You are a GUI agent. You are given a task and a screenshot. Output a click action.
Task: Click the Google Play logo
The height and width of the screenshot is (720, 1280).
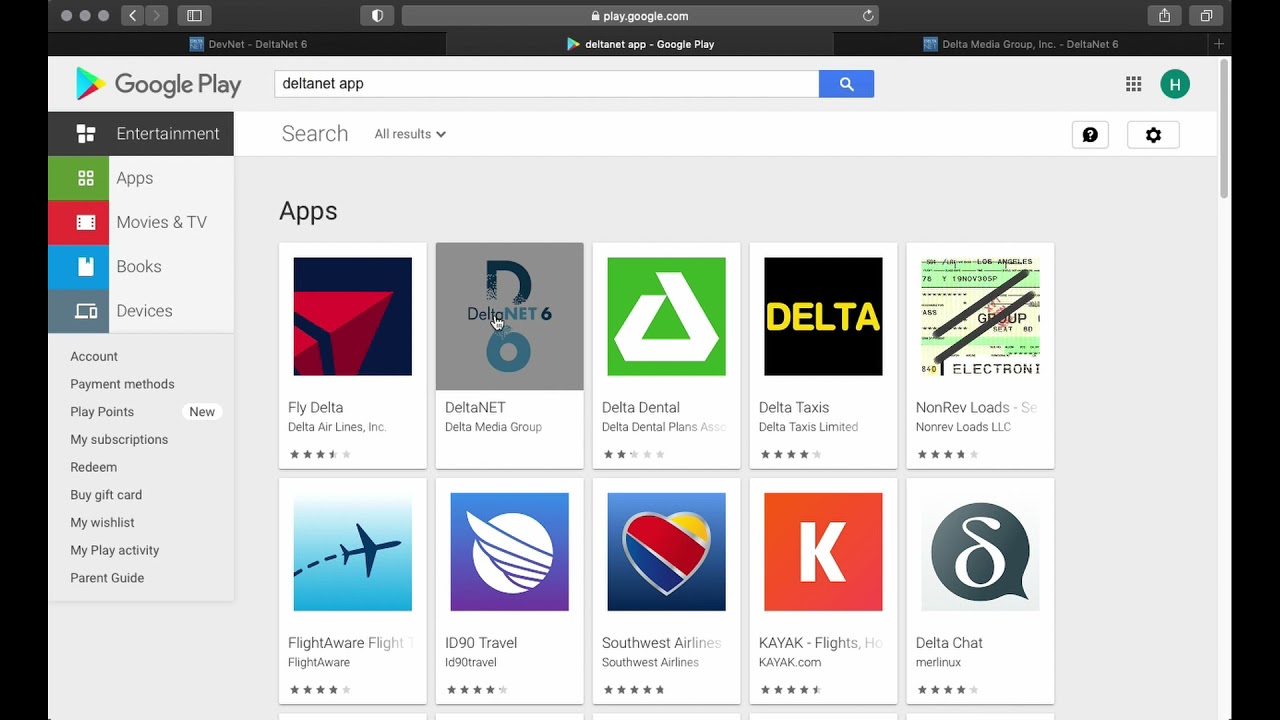(158, 84)
